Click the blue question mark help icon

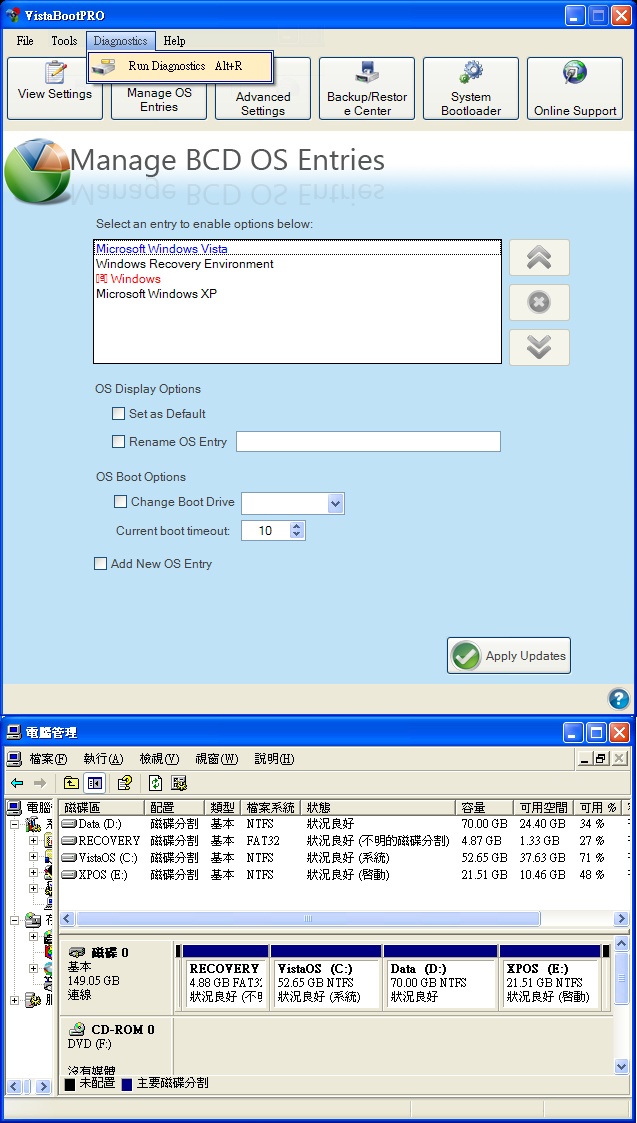618,698
